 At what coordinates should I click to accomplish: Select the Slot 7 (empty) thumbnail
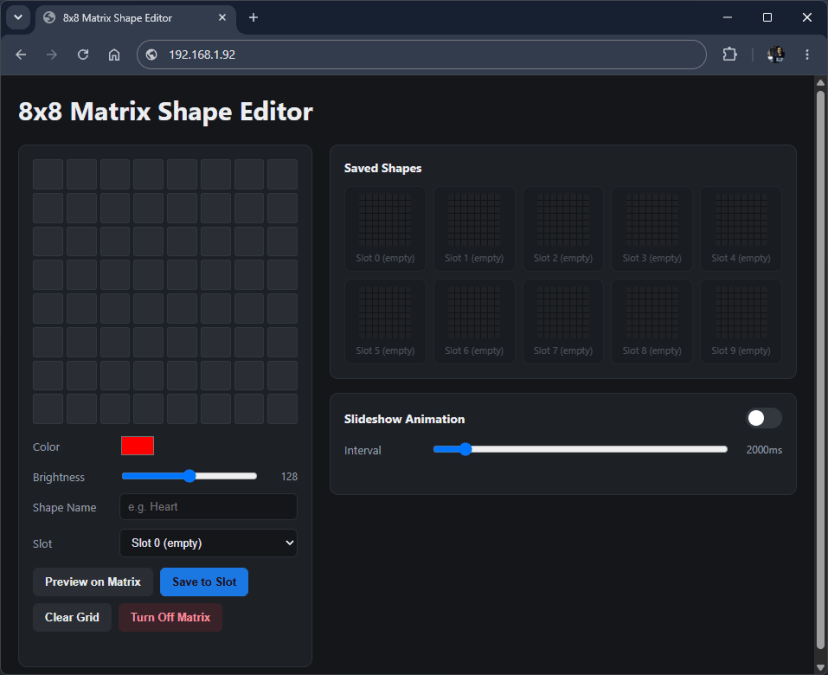(x=563, y=322)
